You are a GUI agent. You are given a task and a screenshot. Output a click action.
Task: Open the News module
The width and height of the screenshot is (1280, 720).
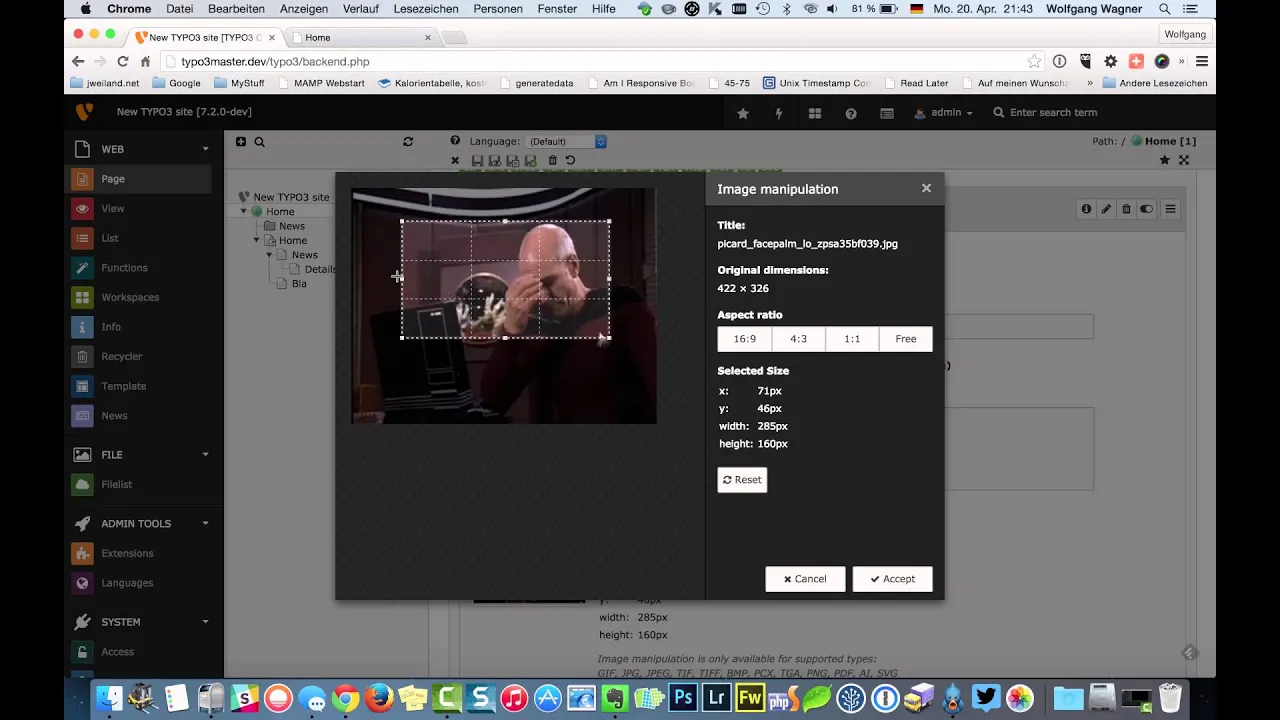[140, 415]
